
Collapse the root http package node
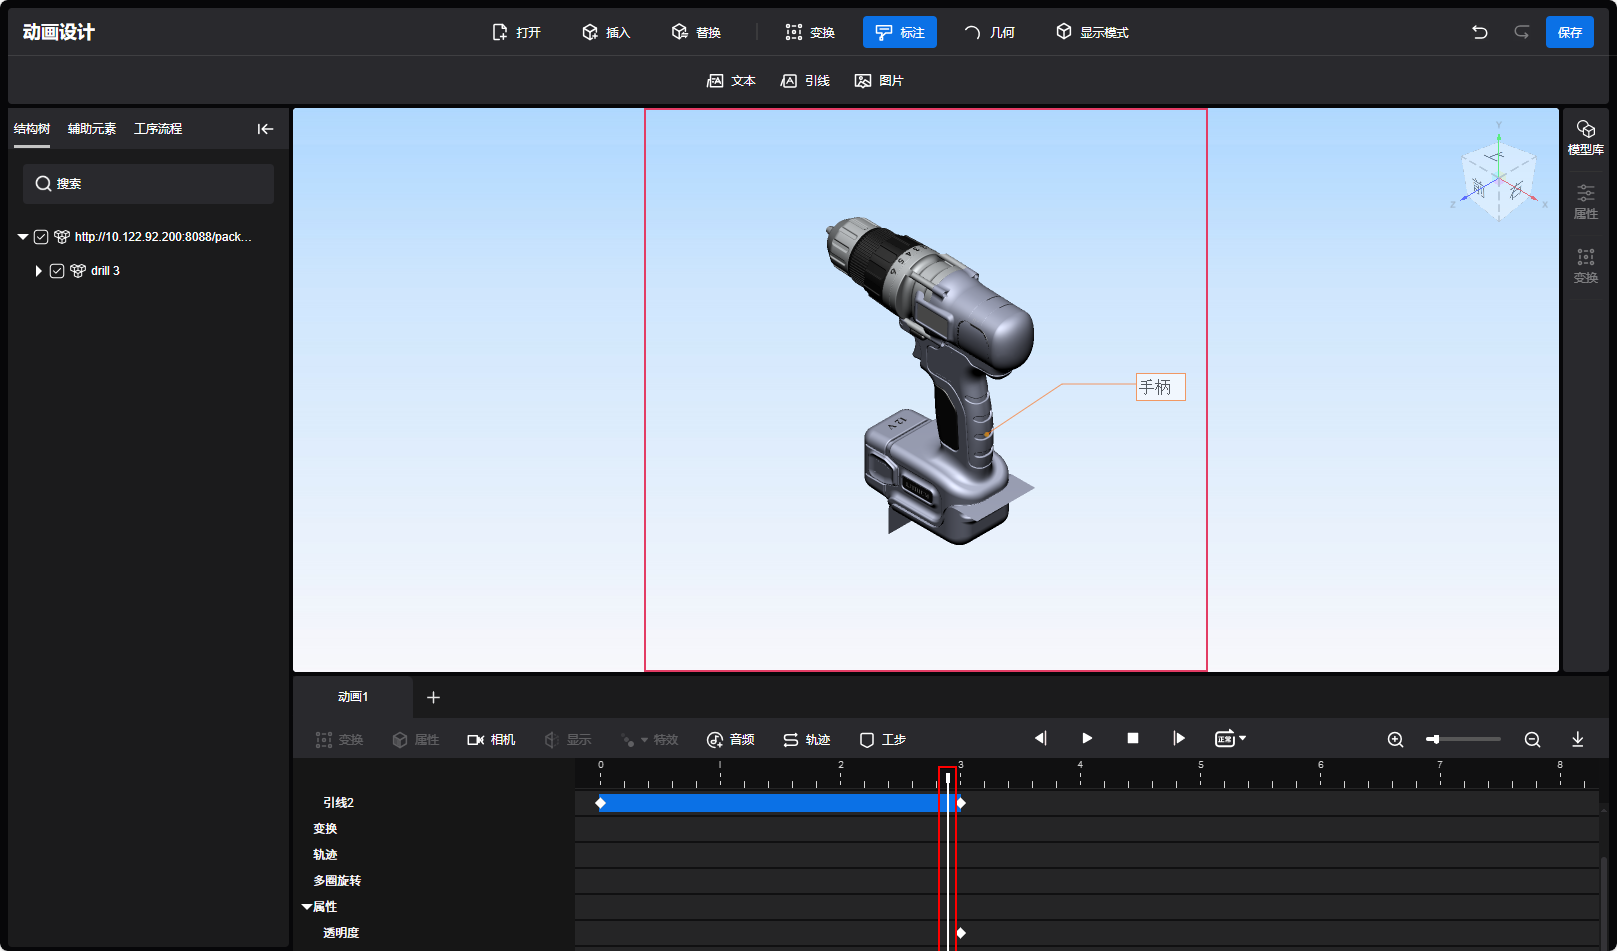coord(22,237)
